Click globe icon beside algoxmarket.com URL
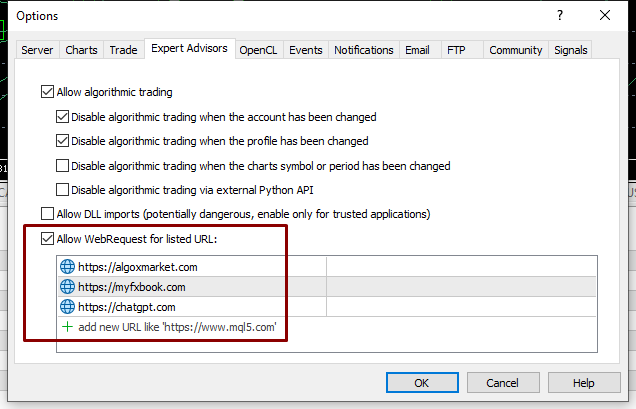Screen dimensions: 636x409 68,267
